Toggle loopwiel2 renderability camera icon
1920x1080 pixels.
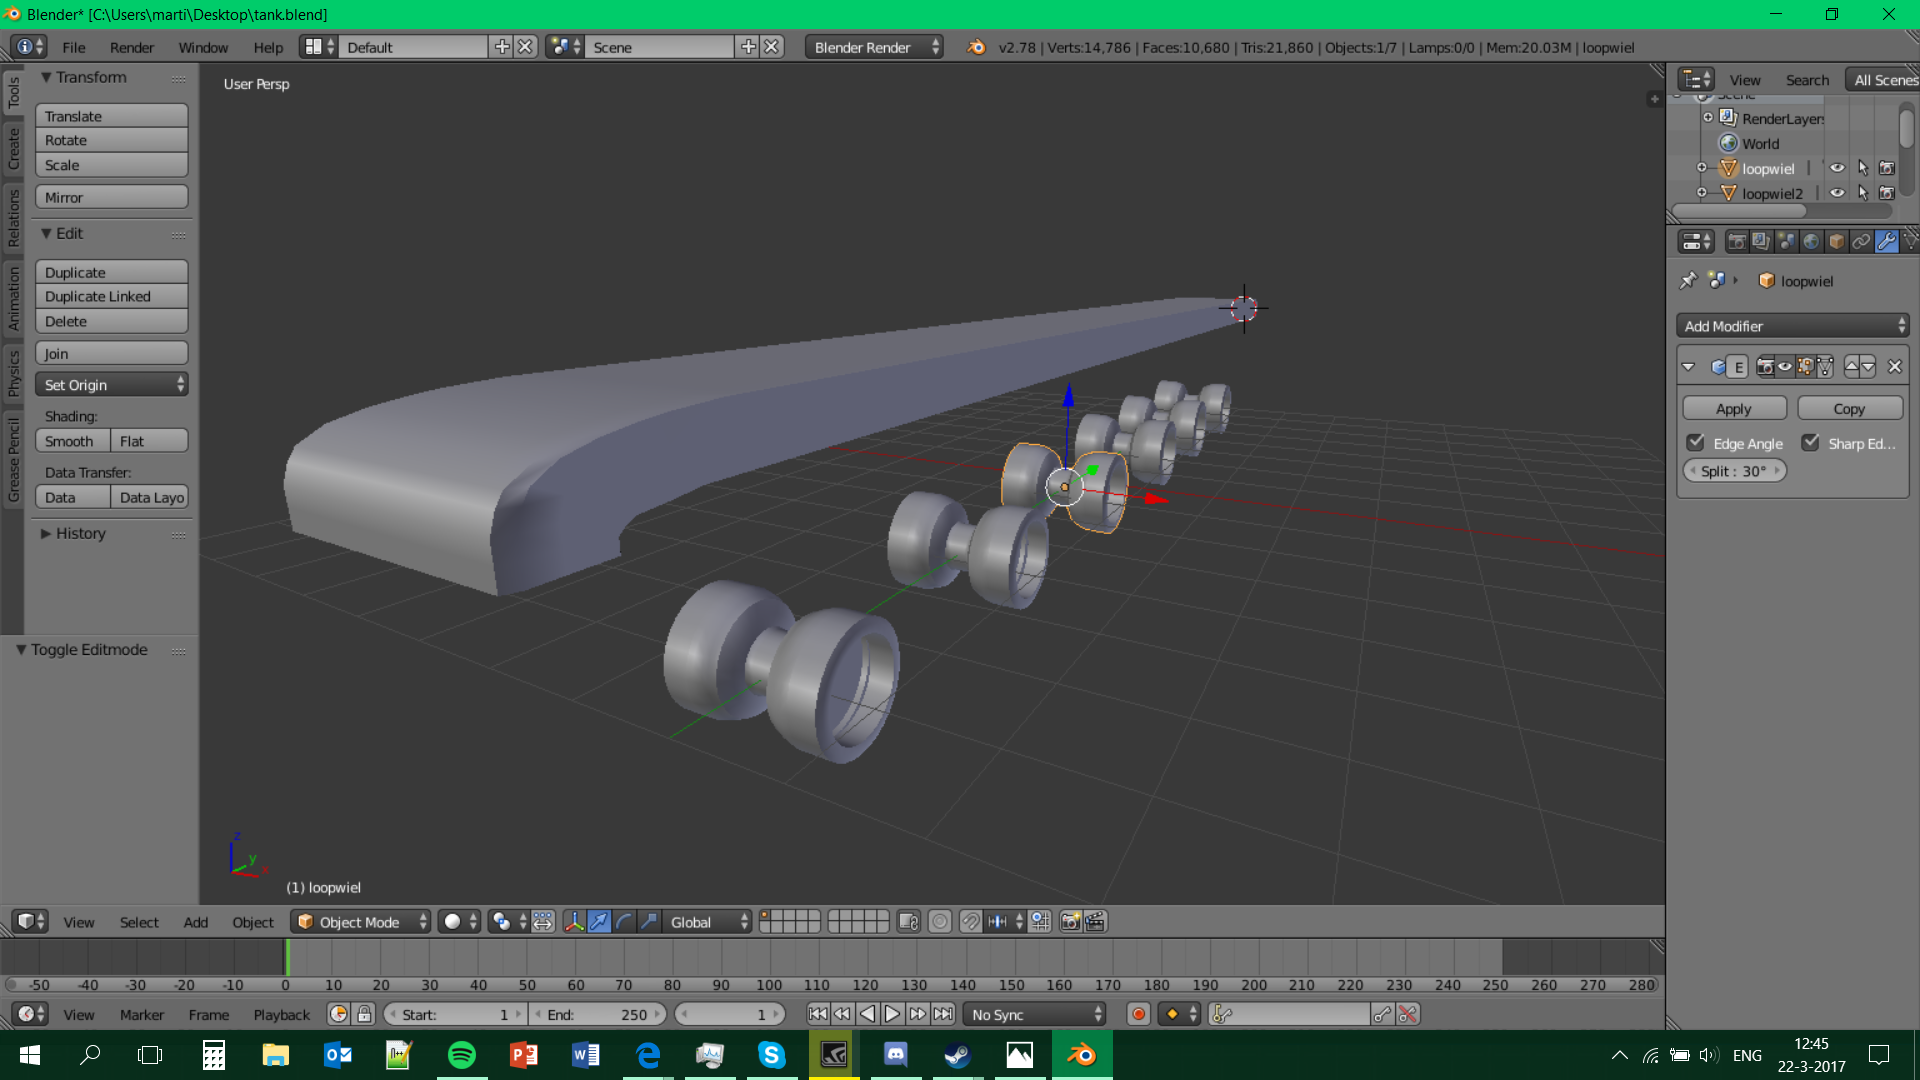tap(1887, 193)
